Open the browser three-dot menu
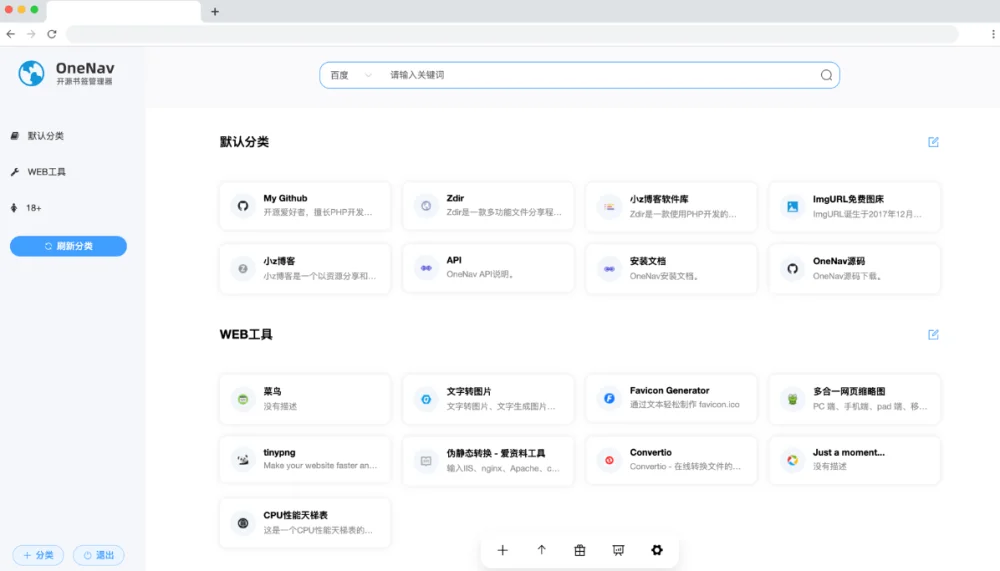The width and height of the screenshot is (1000, 571). [x=992, y=34]
